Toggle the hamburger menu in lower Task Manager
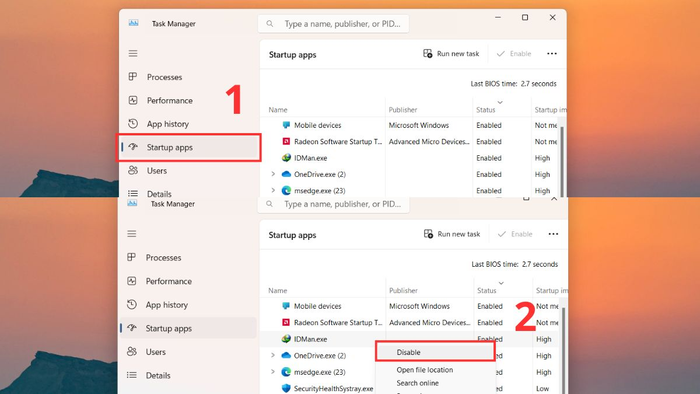This screenshot has height=394, width=700. (x=132, y=234)
